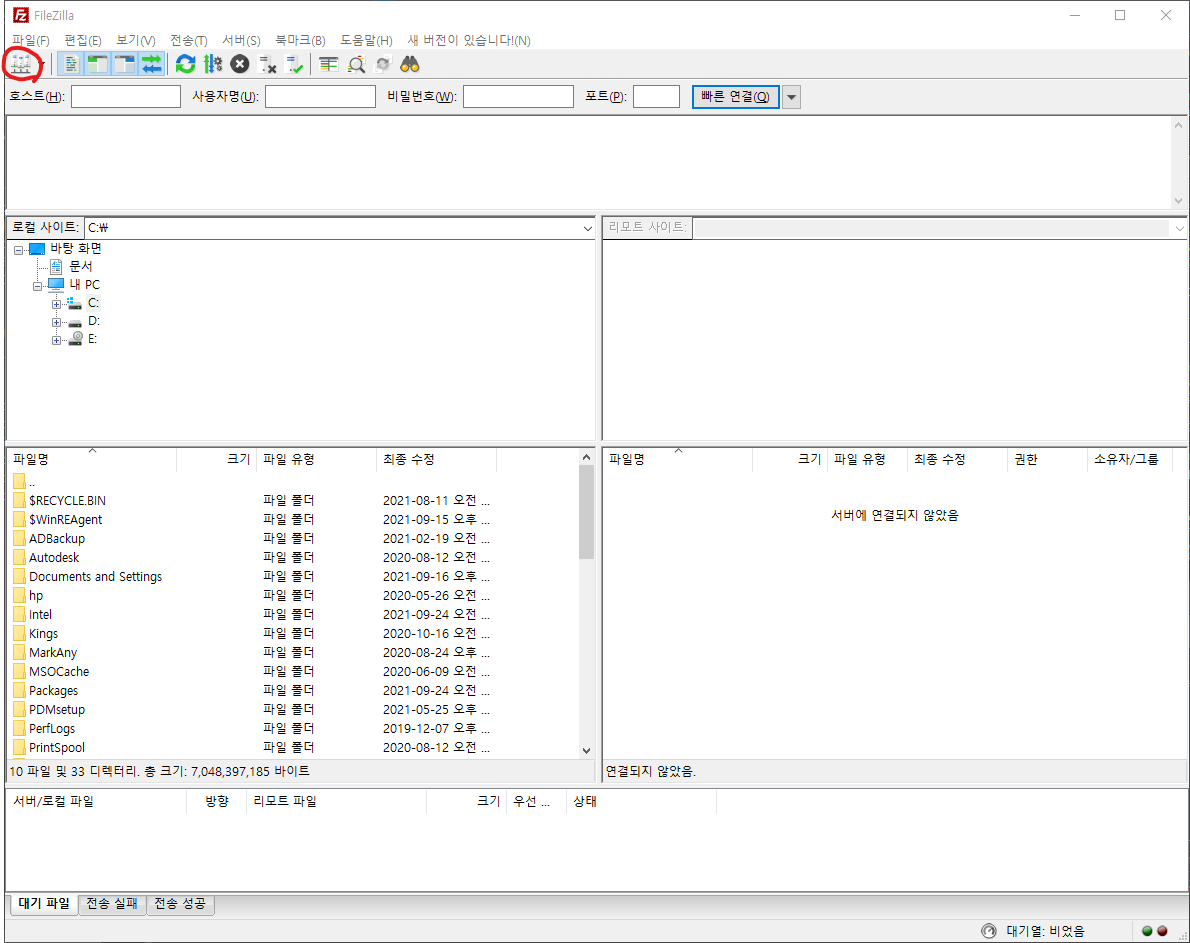Sort remote list by 권한 column
This screenshot has width=1190, height=943.
click(1047, 459)
